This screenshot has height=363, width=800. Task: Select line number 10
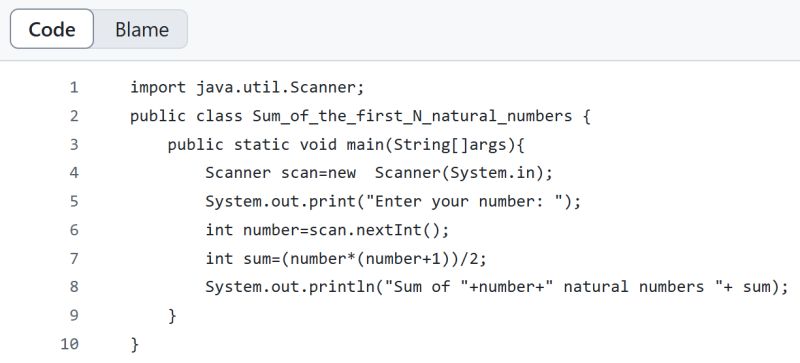[70, 344]
